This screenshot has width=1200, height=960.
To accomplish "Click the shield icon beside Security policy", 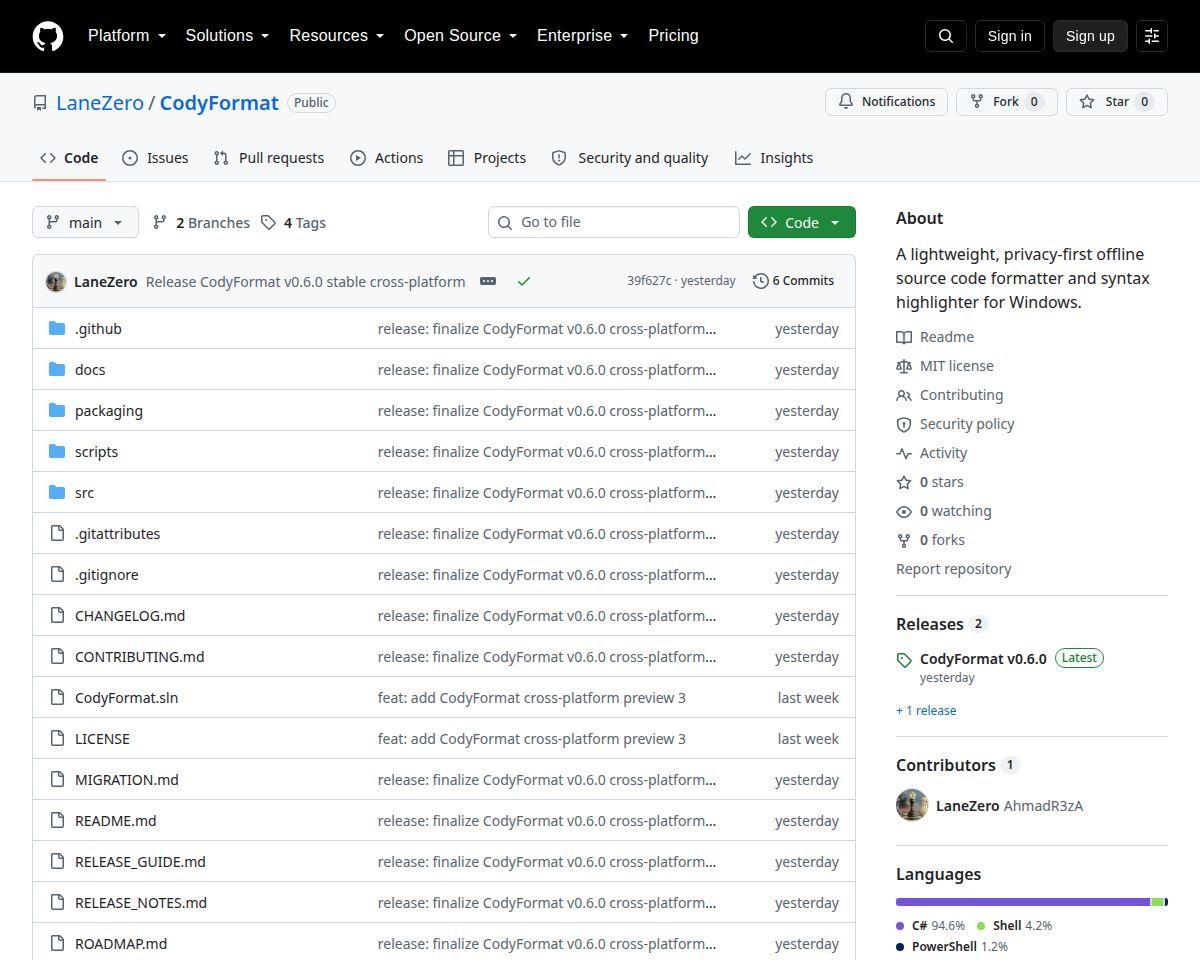I will click(x=904, y=424).
